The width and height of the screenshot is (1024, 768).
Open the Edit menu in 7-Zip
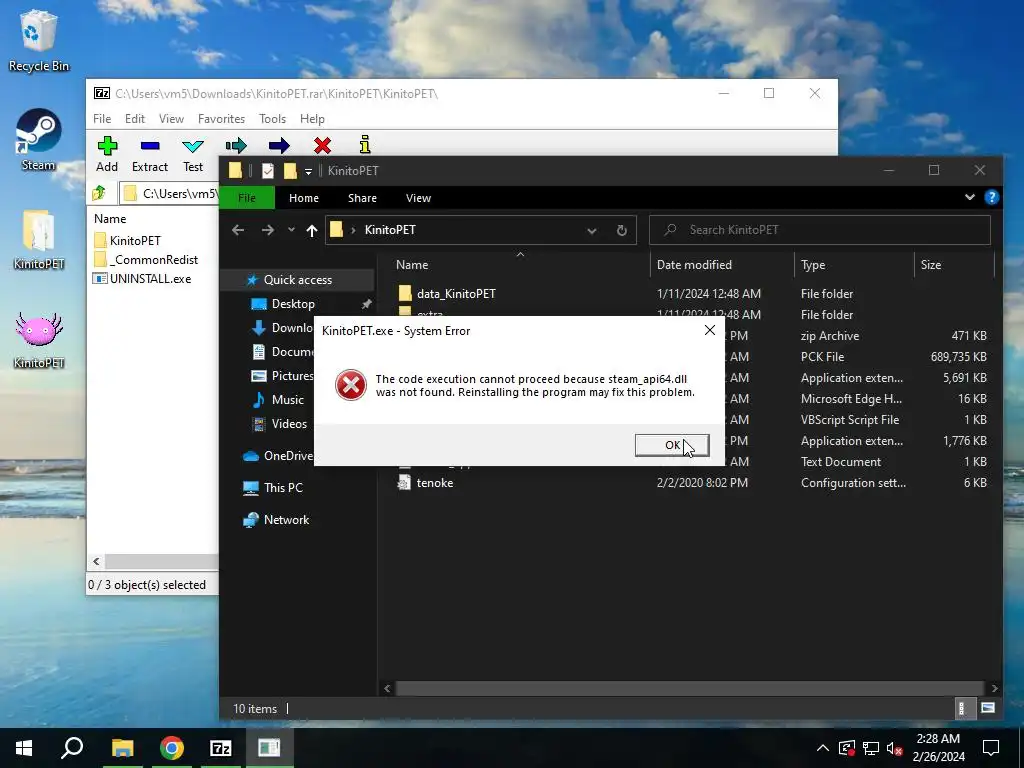coord(135,119)
